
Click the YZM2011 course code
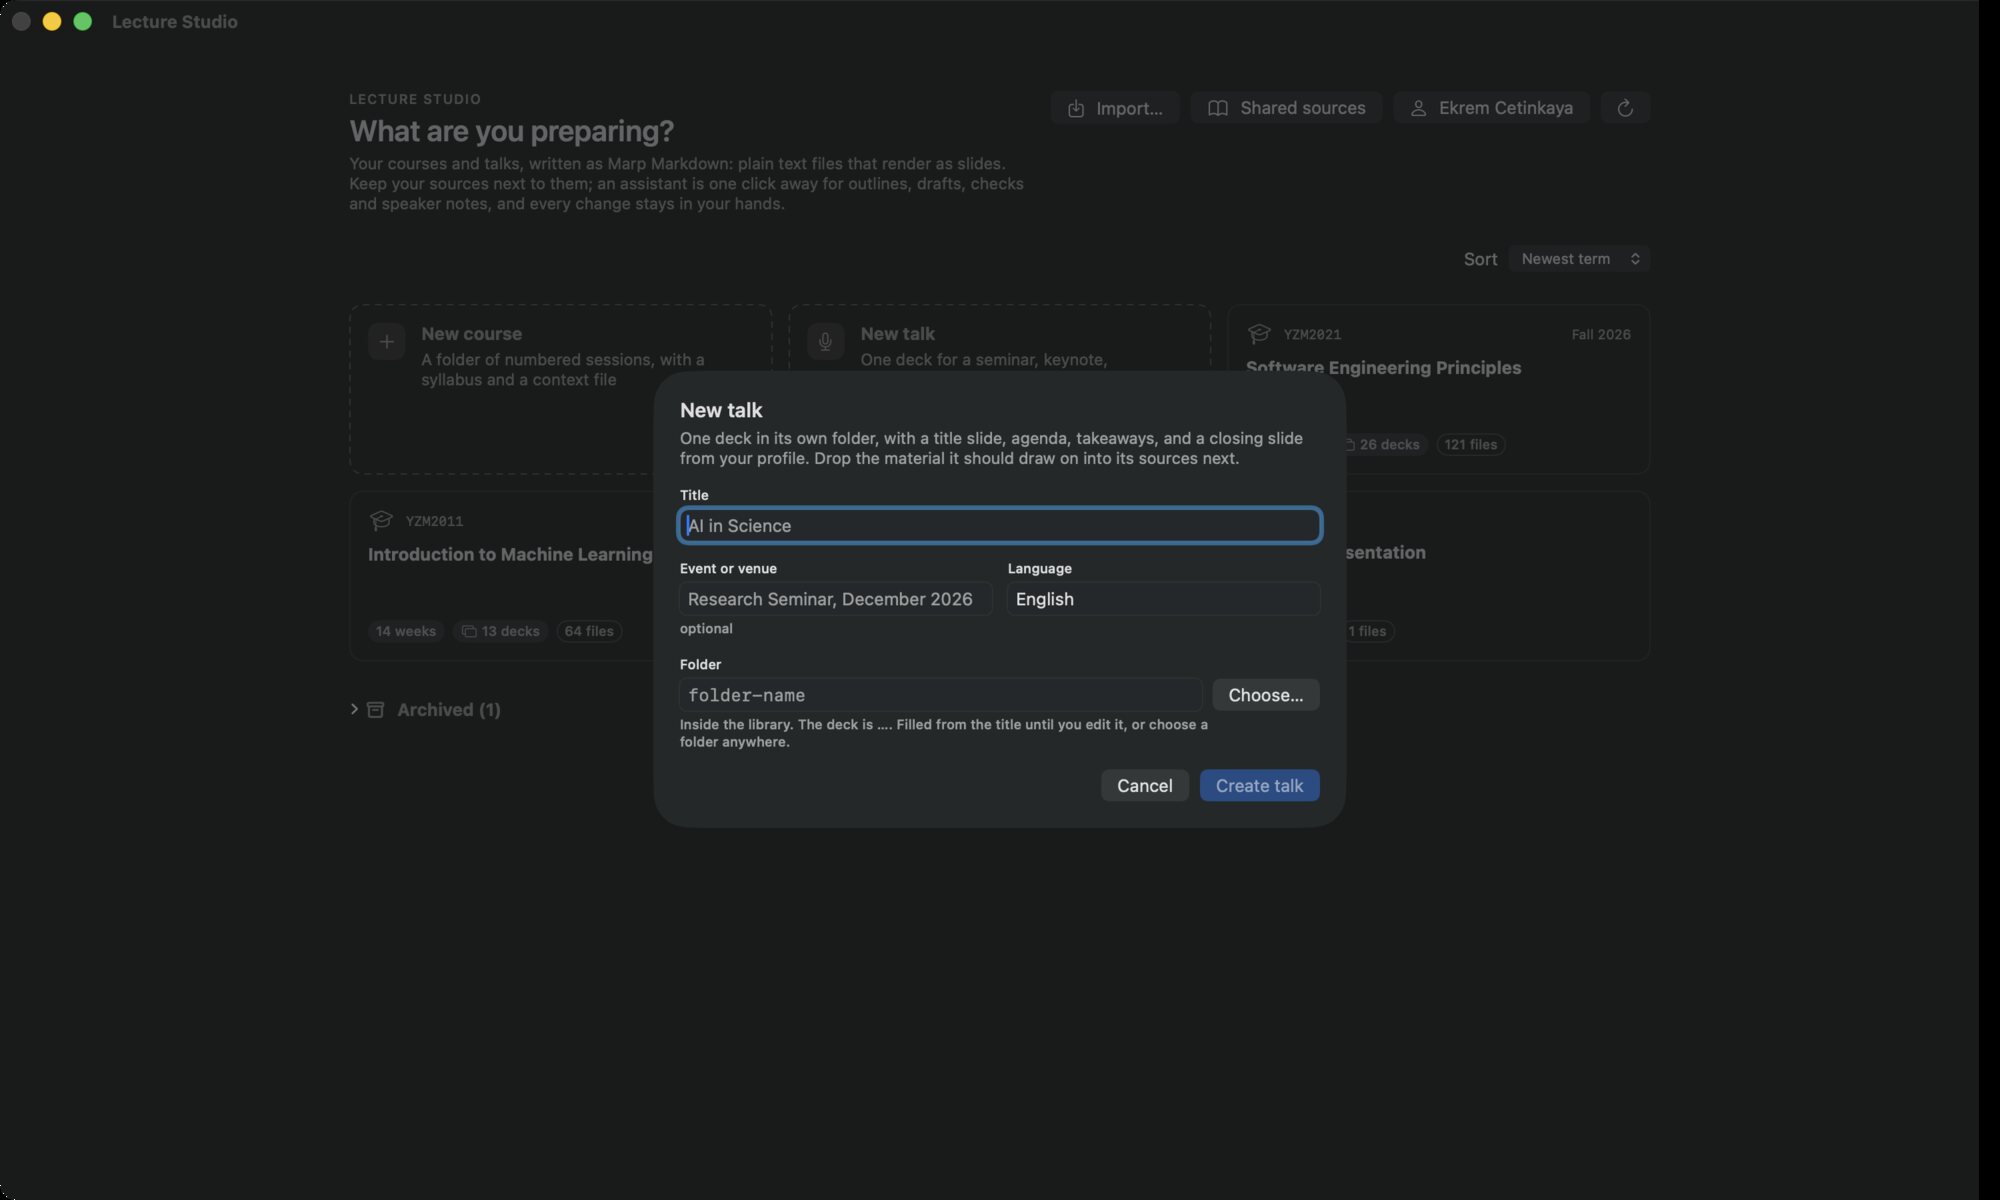point(434,521)
